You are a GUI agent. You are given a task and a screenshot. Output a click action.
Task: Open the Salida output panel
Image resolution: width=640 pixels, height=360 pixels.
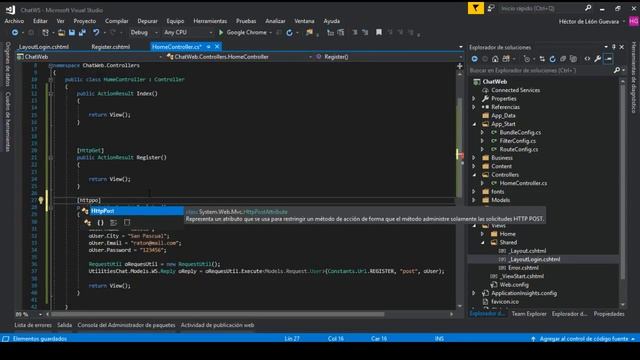click(x=64, y=325)
